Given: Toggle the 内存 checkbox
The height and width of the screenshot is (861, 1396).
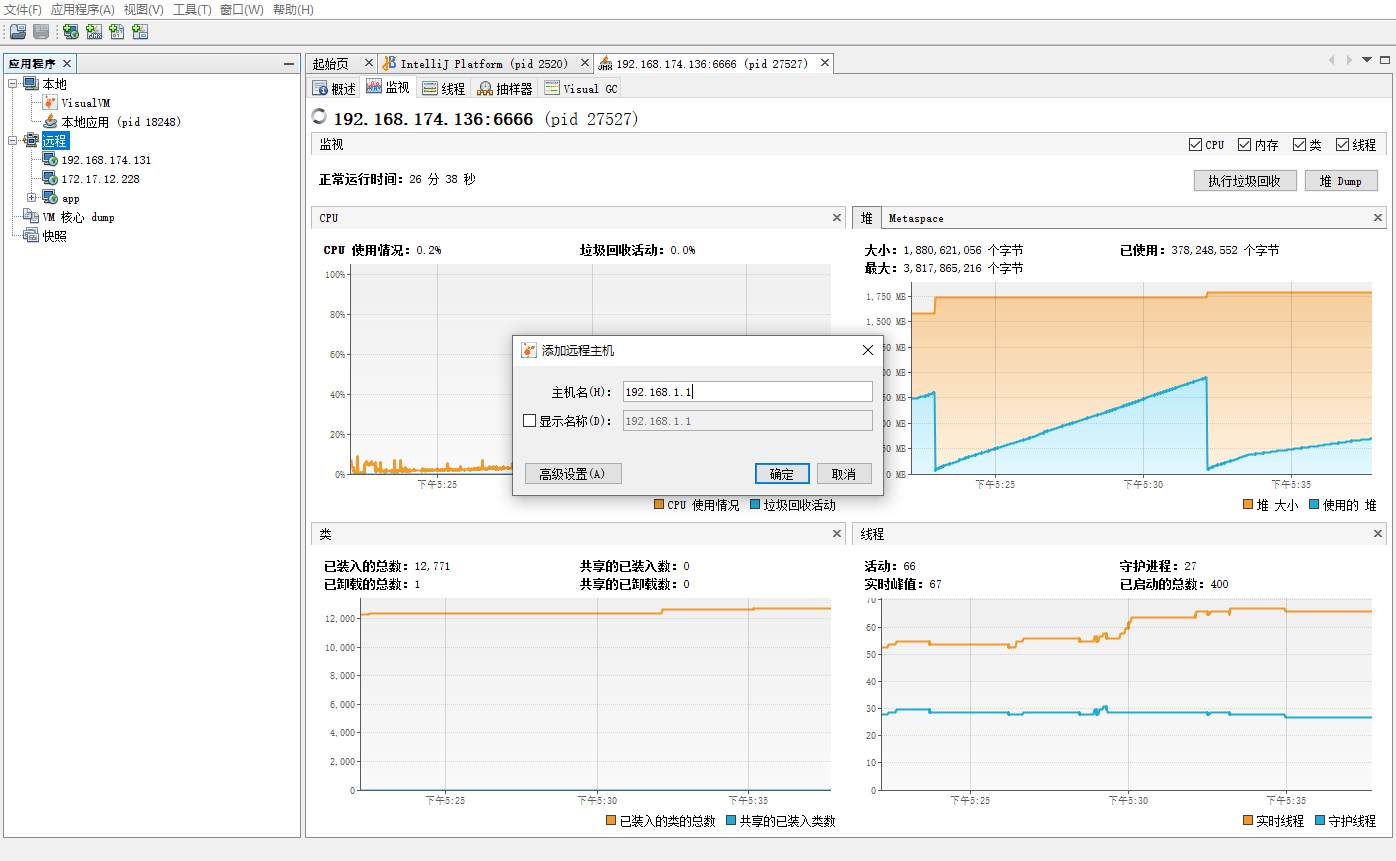Looking at the screenshot, I should coord(1245,144).
